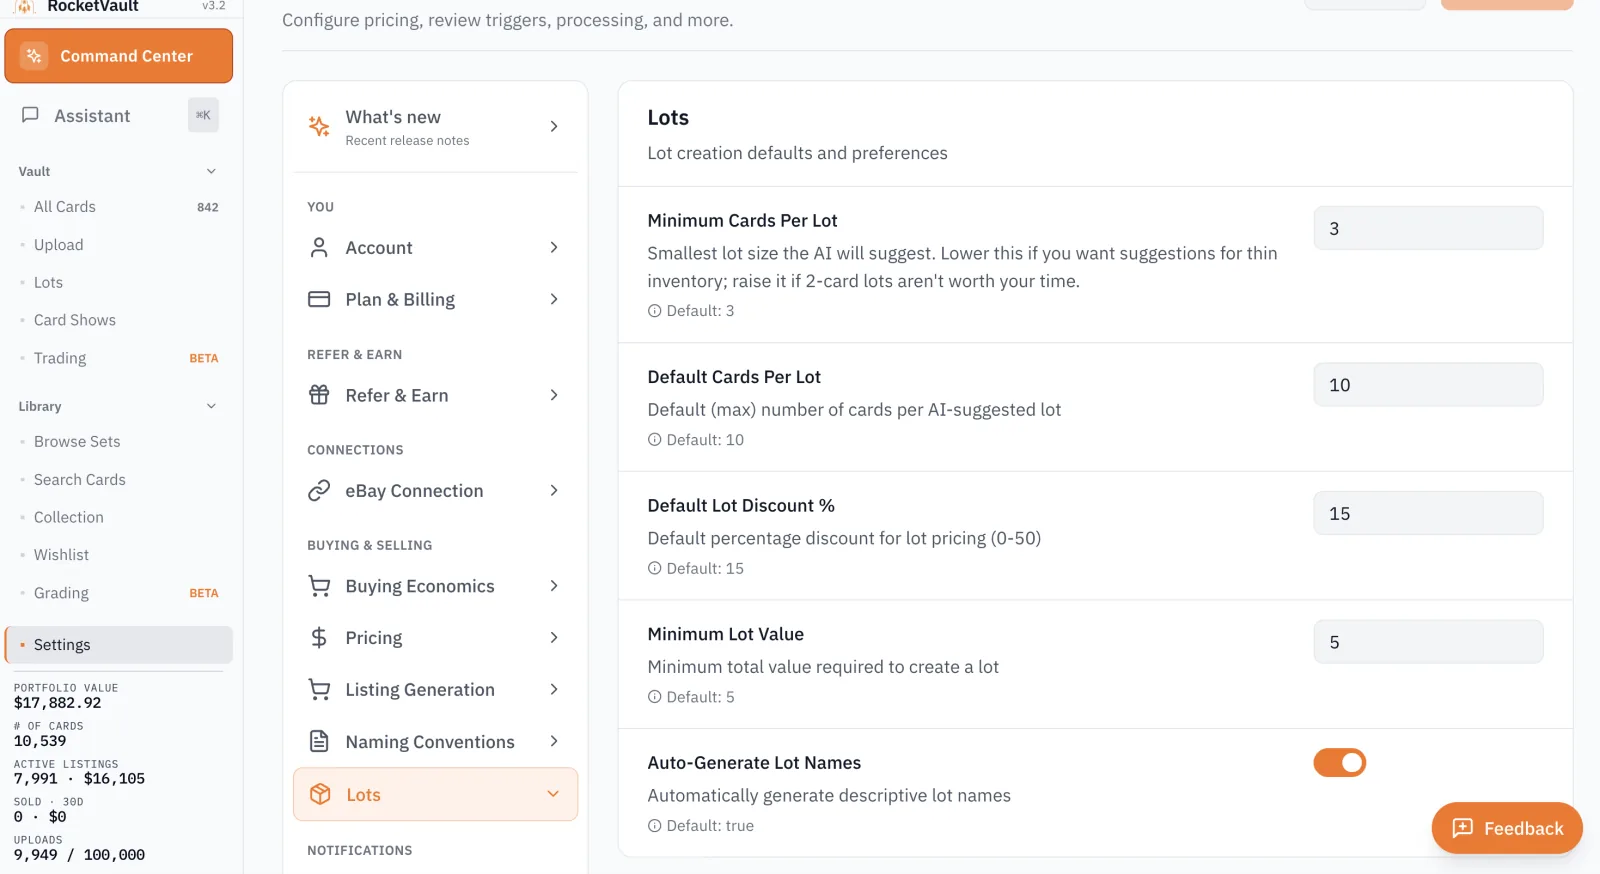Screen dimensions: 1600x874
Task: Click the Command Center sparkle icon
Action: [34, 56]
